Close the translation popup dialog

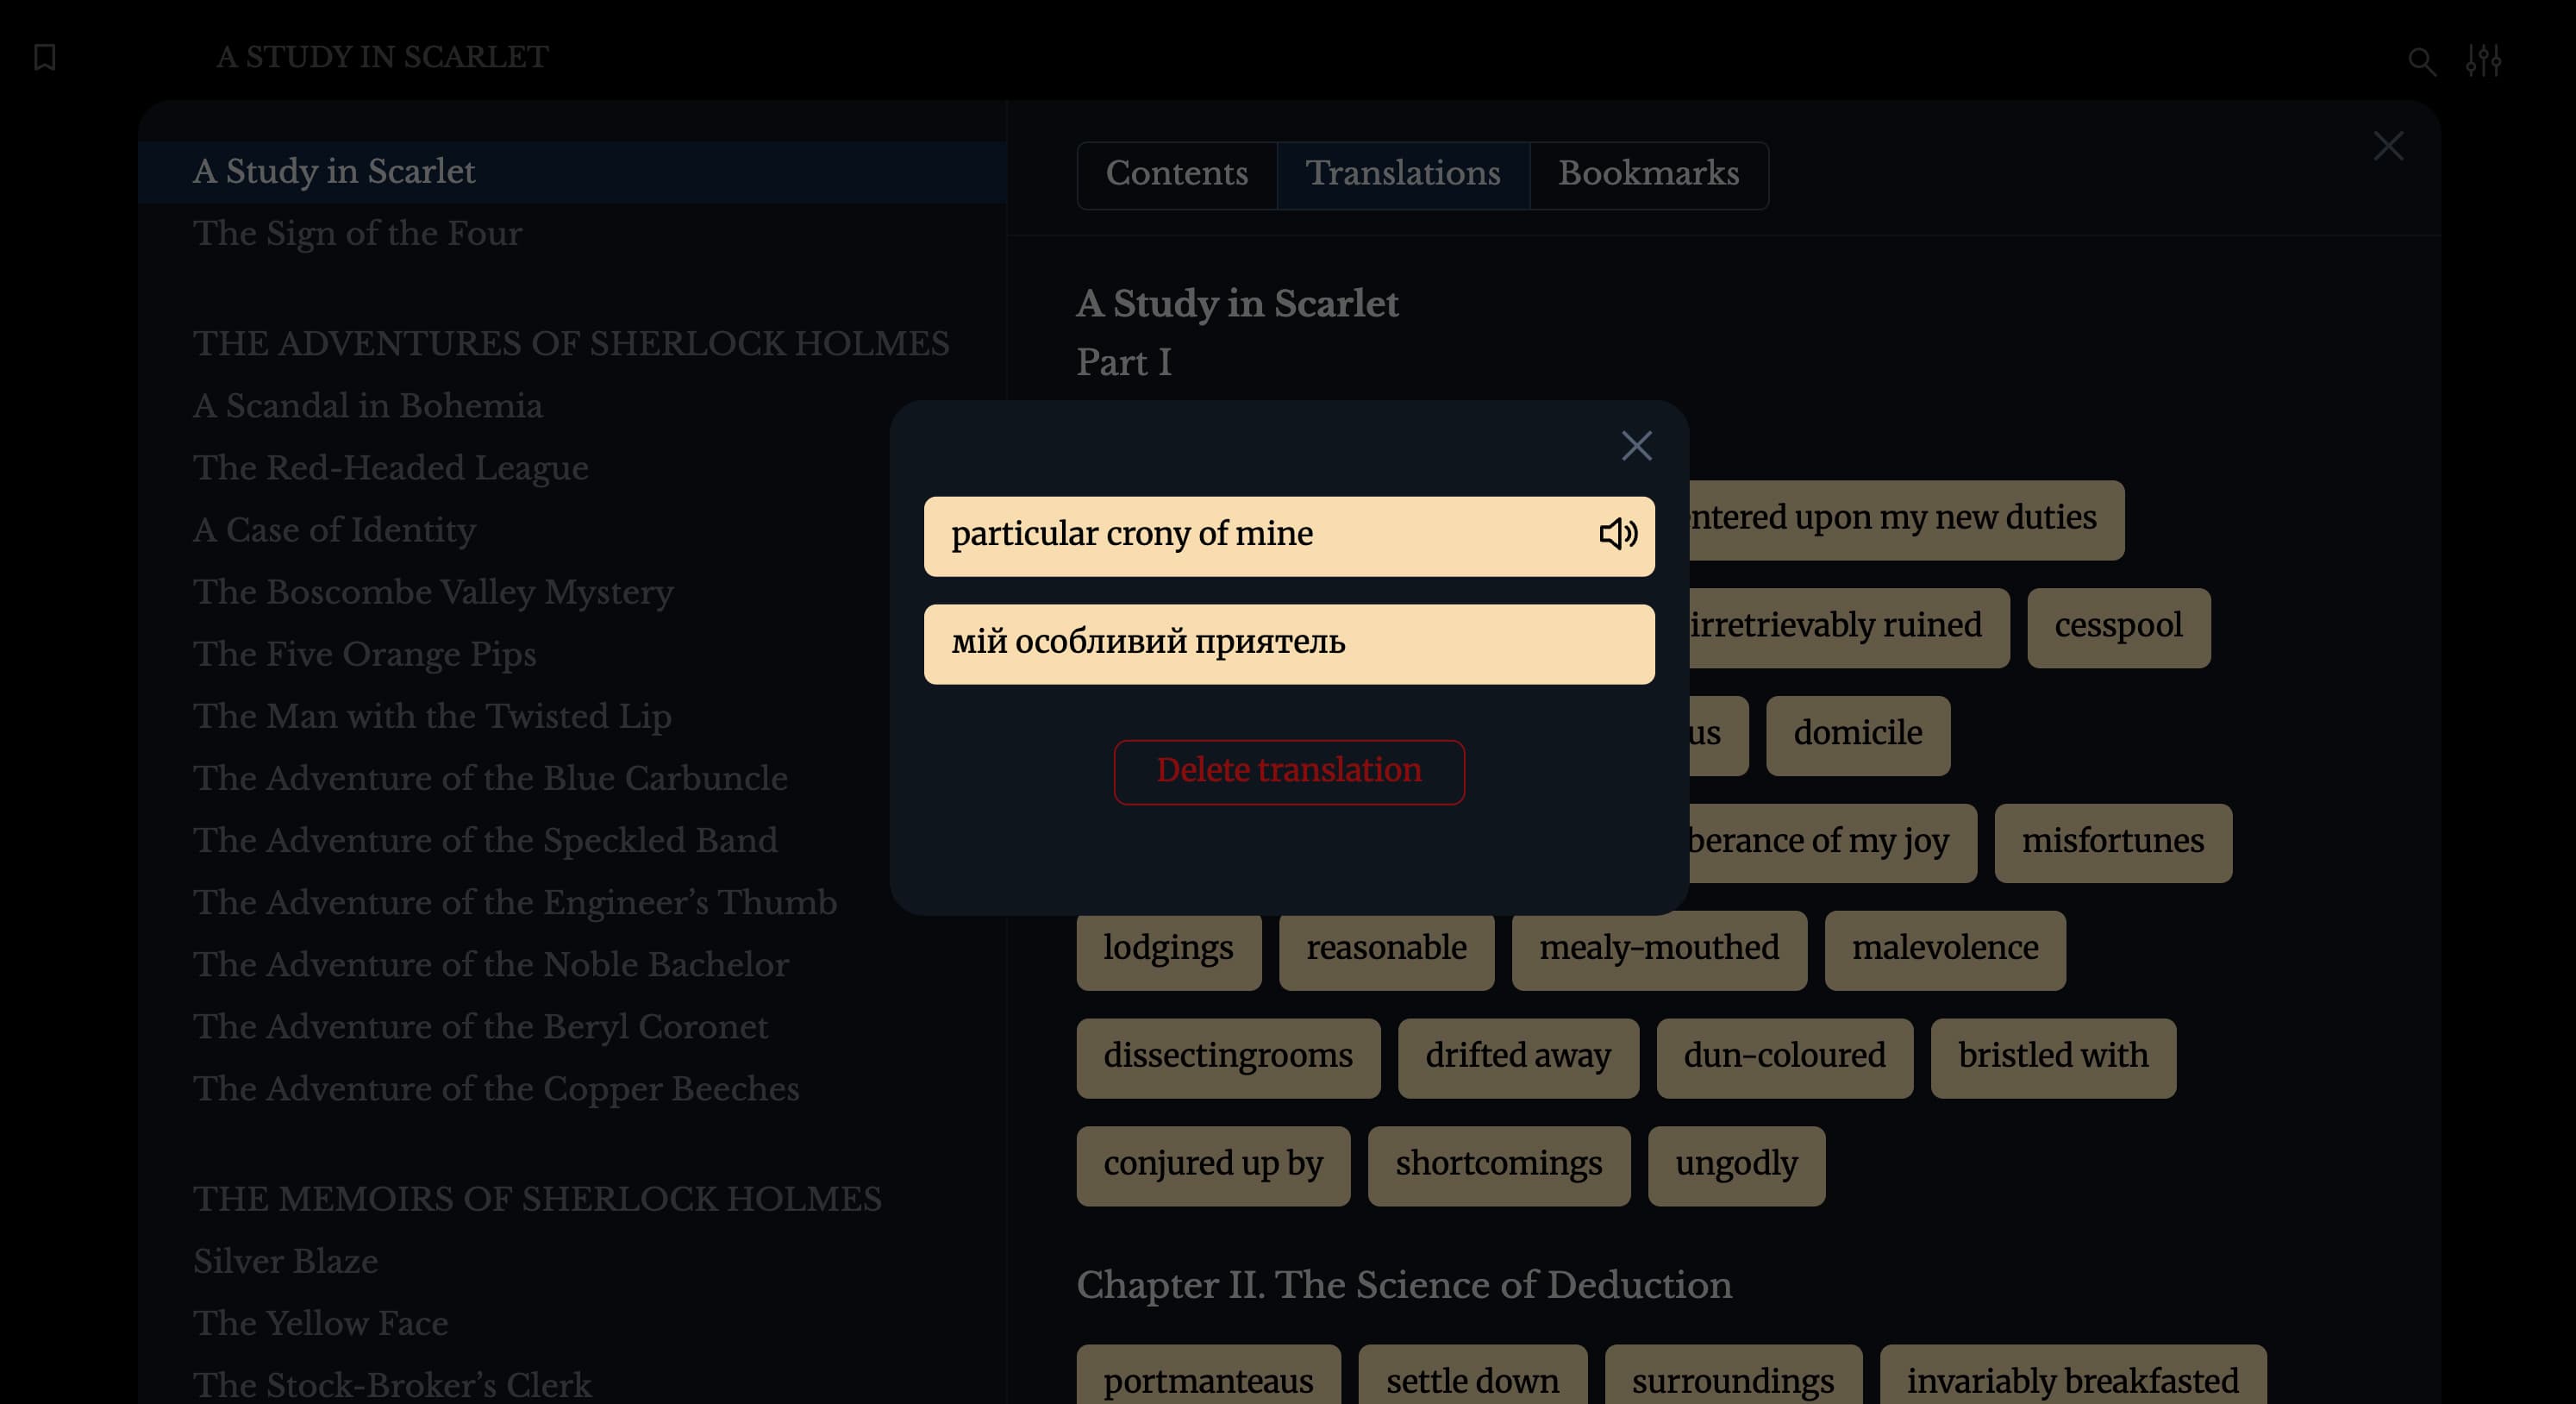1636,446
